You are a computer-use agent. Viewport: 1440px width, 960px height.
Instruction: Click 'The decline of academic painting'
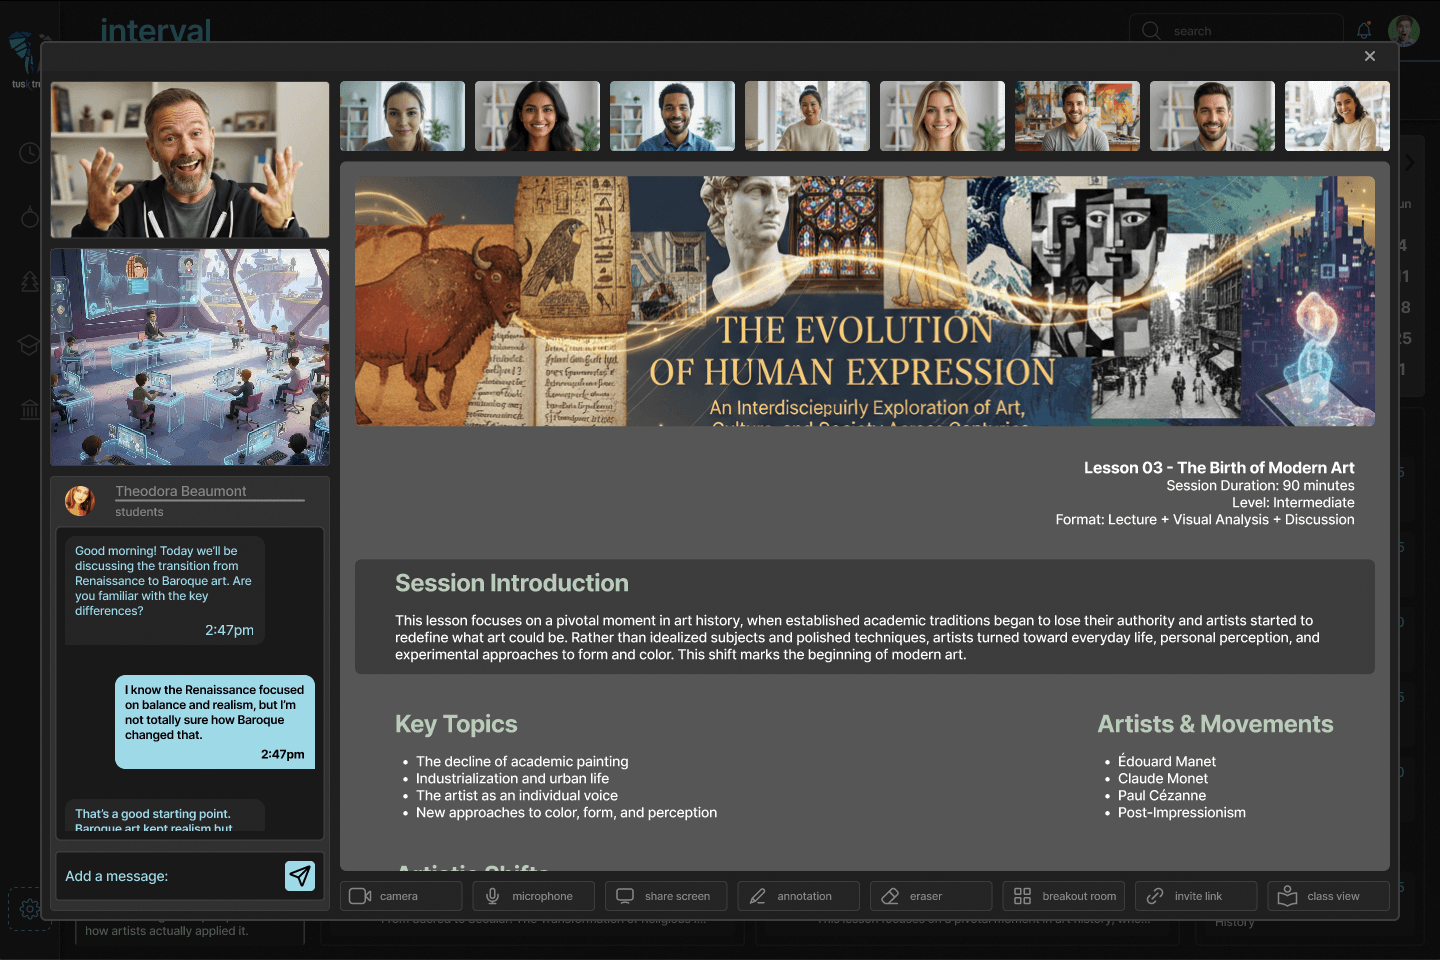click(x=522, y=761)
